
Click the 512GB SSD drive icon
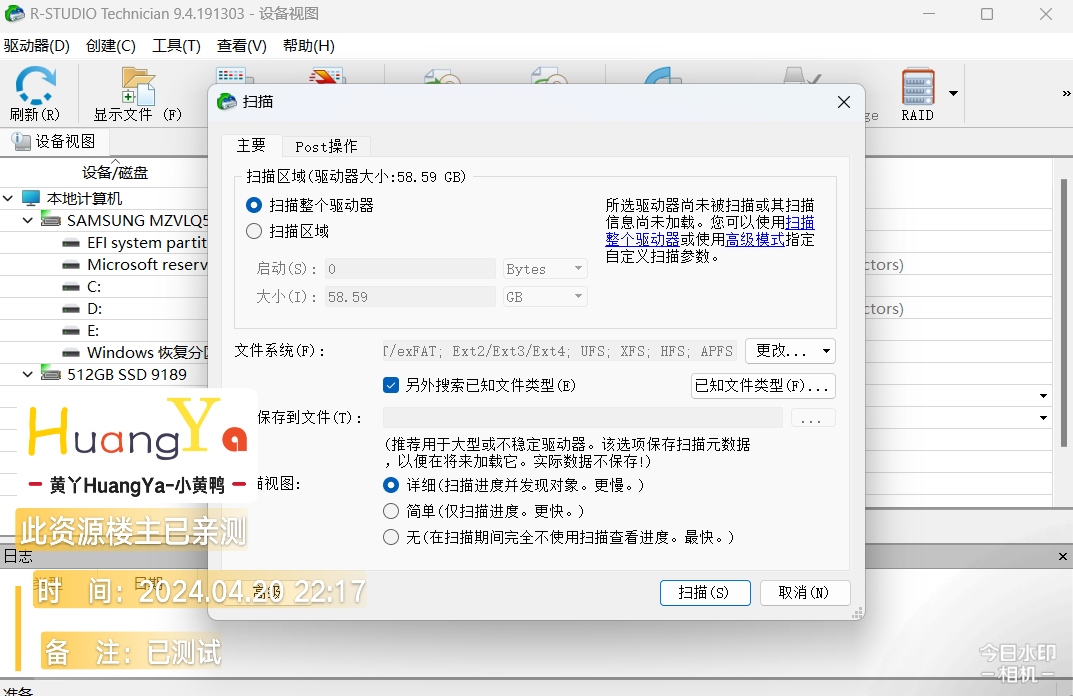pos(51,374)
